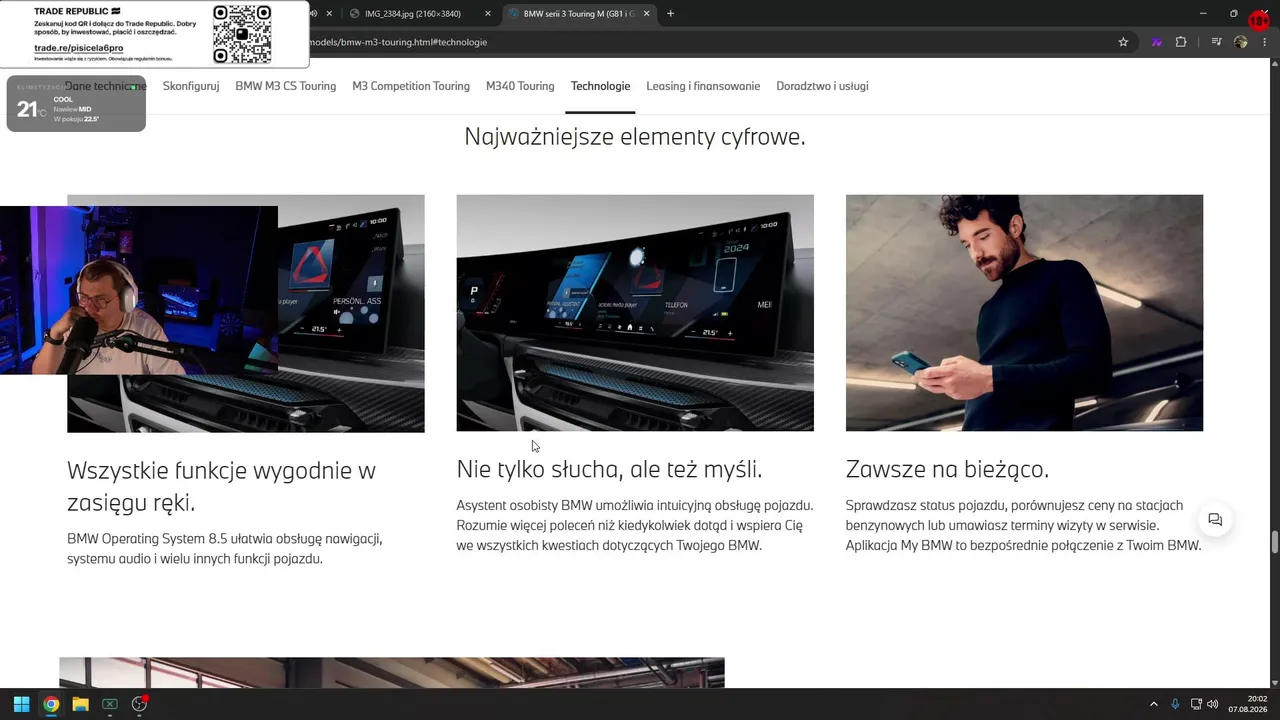Open the volume speaker icon in tray
This screenshot has height=720, width=1280.
pos(1213,704)
